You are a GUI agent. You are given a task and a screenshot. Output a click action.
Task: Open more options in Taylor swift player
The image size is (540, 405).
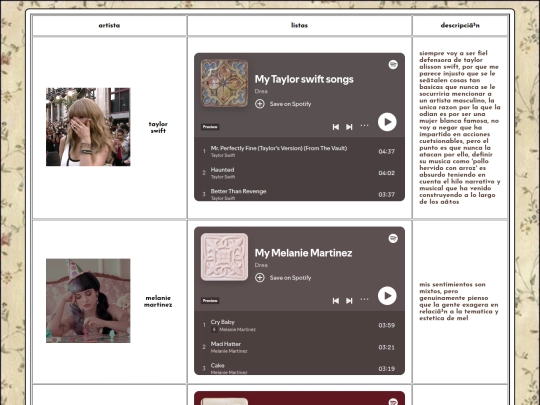click(x=364, y=126)
